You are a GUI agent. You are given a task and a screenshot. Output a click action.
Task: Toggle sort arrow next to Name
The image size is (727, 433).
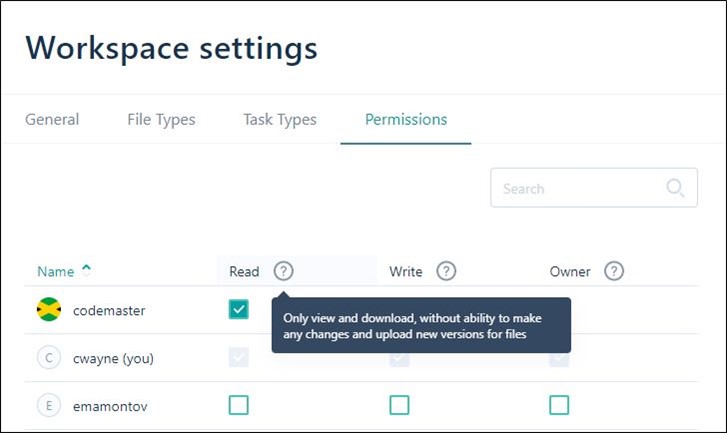[86, 269]
